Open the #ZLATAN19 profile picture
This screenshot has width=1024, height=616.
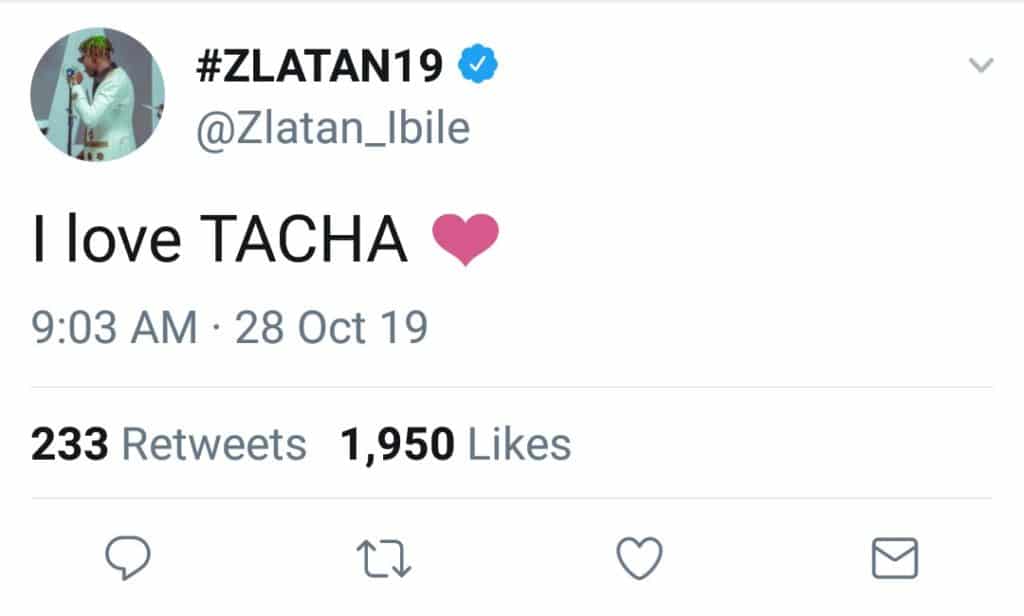point(97,95)
